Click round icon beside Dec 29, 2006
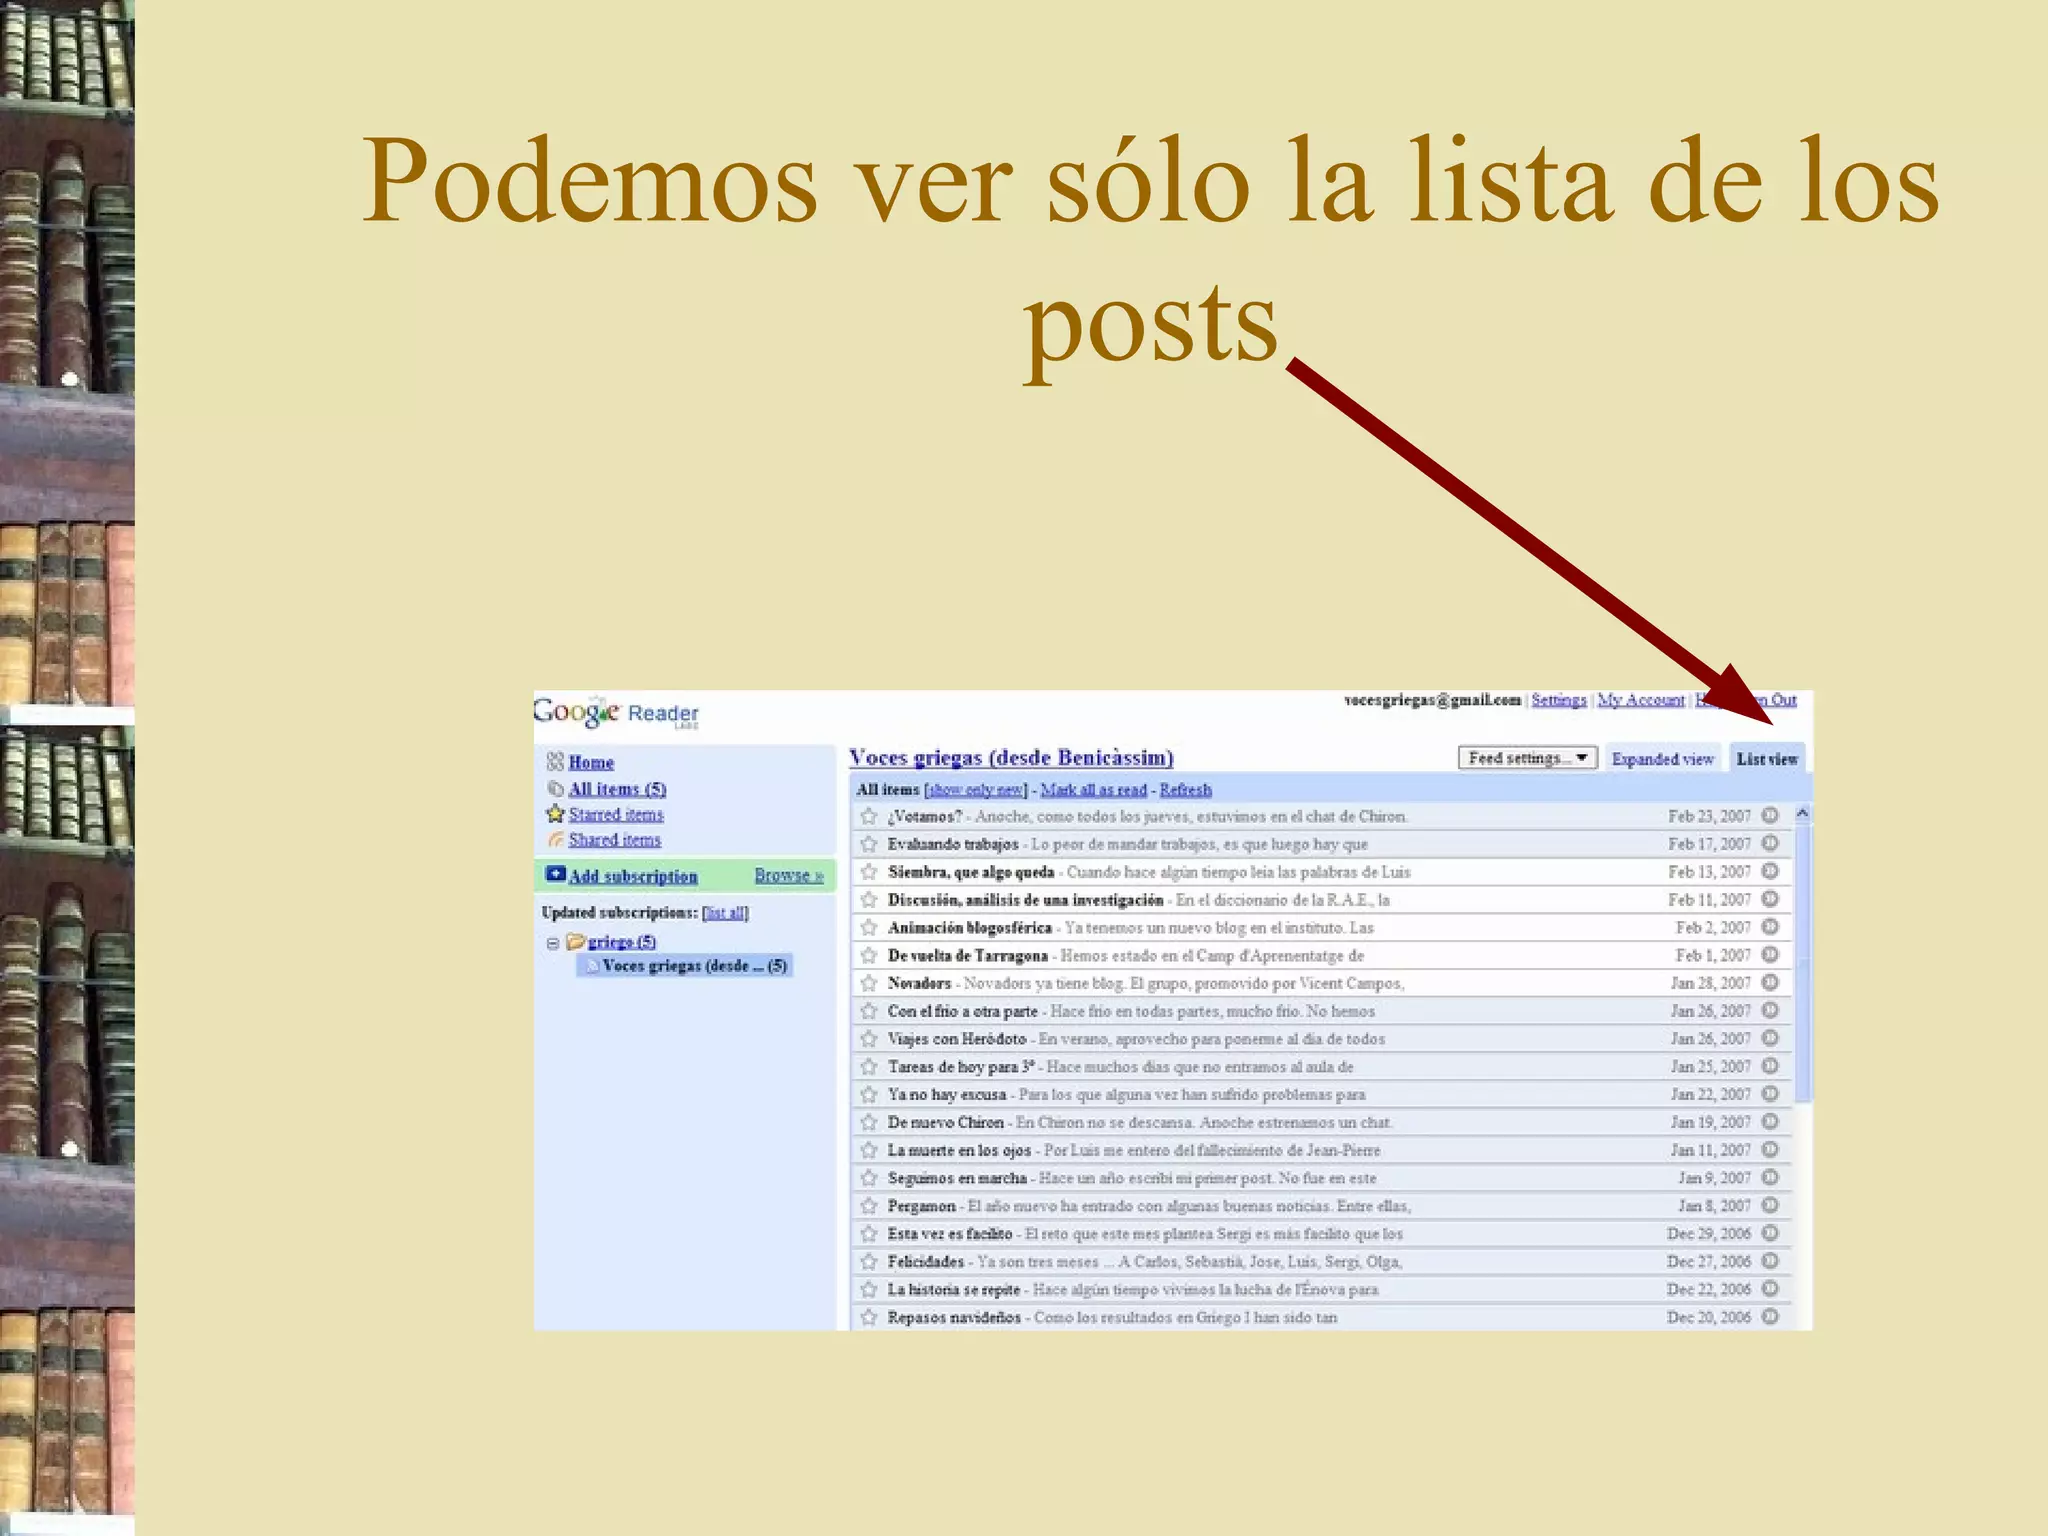The height and width of the screenshot is (1536, 2048). [1770, 1233]
